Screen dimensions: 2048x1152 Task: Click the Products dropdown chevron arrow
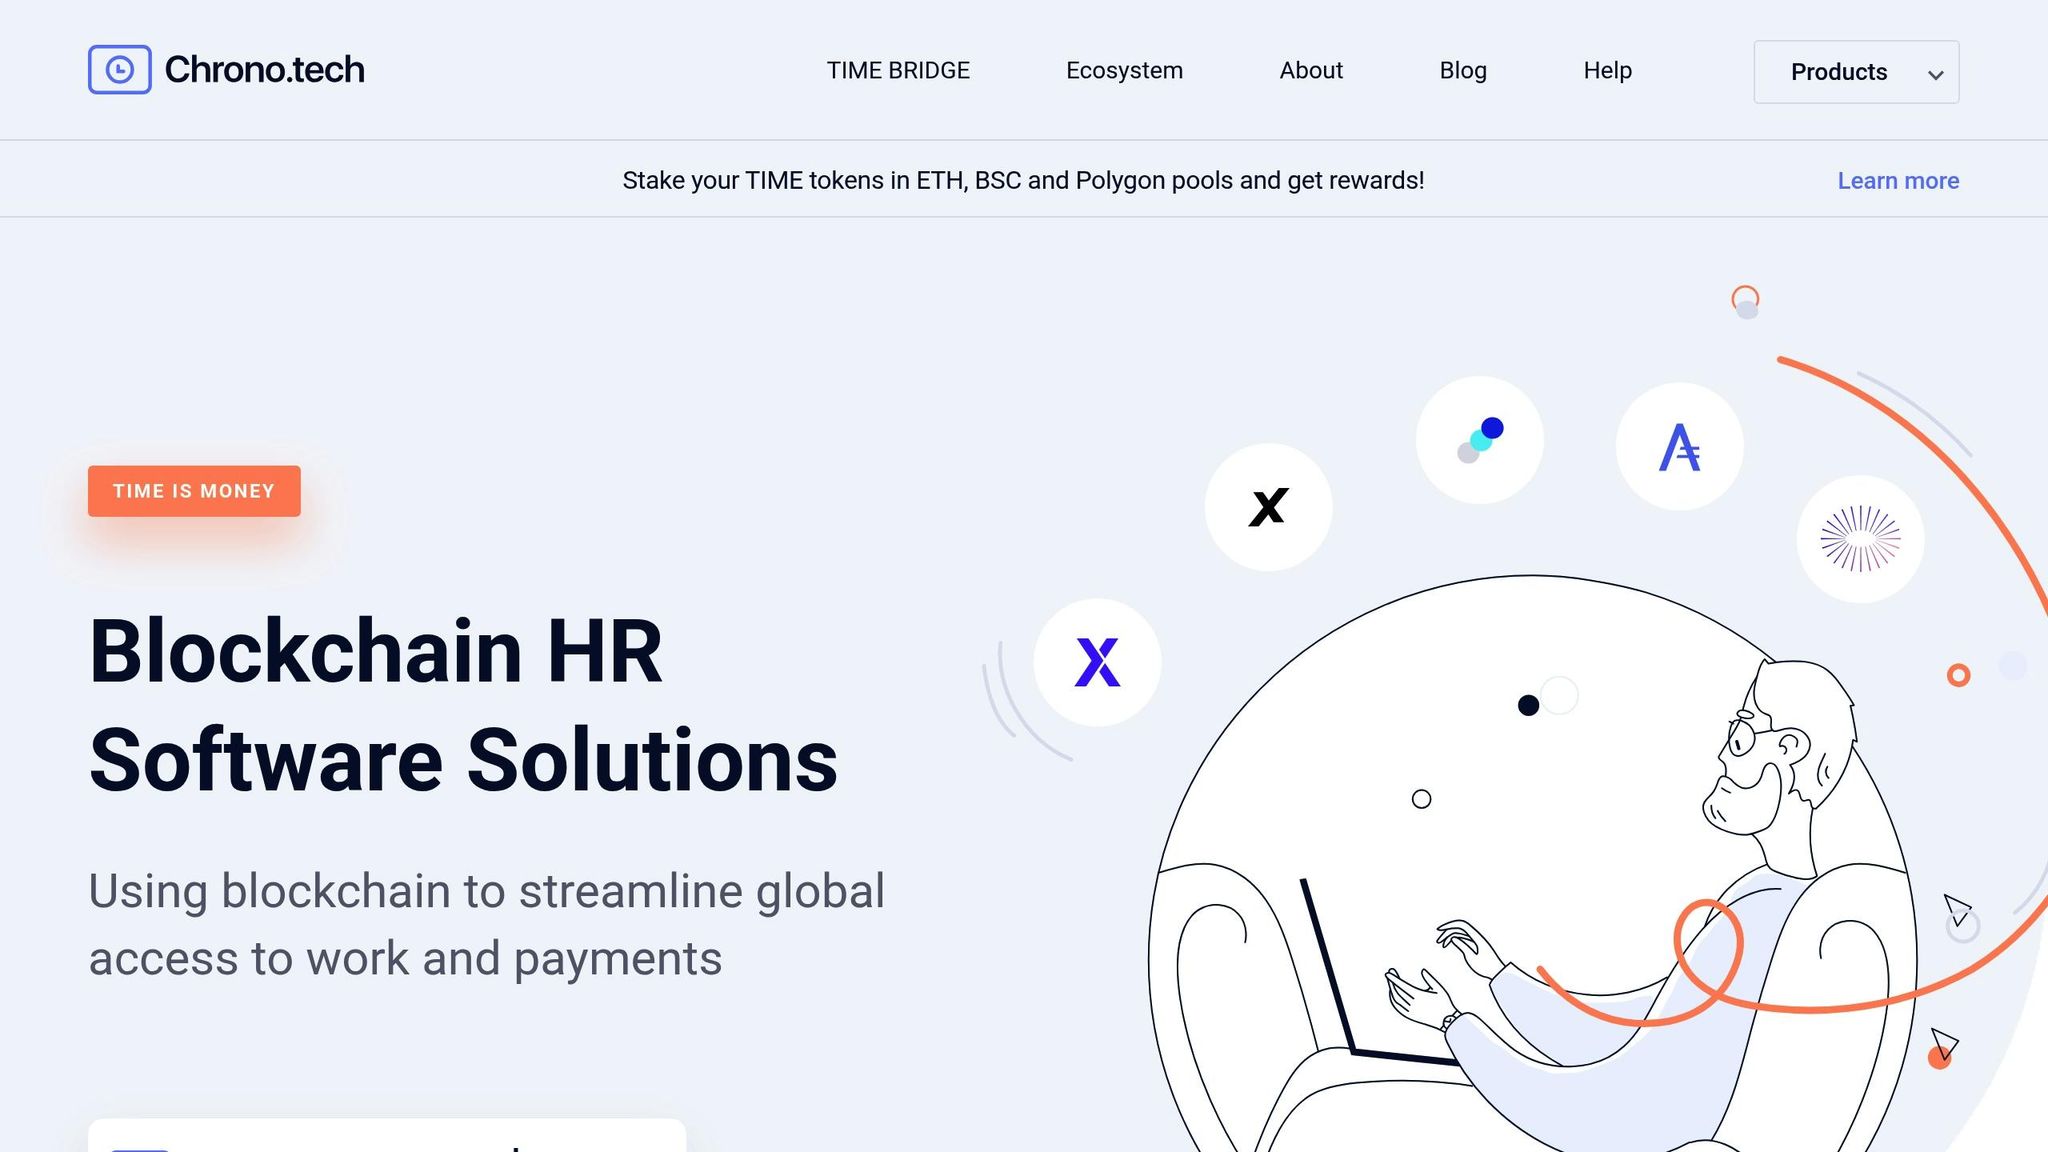tap(1936, 75)
